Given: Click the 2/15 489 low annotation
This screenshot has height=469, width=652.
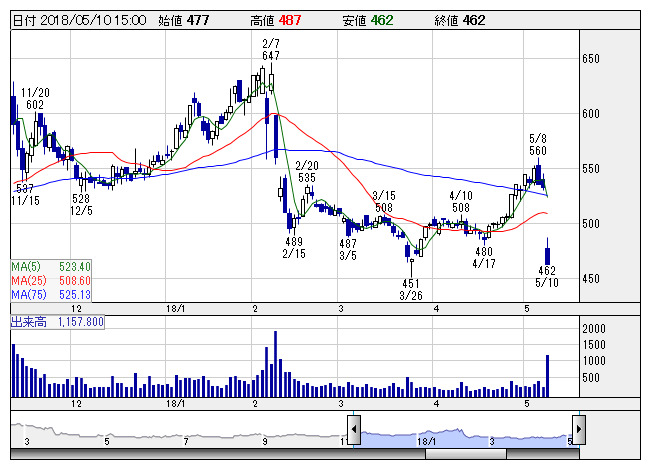Looking at the screenshot, I should tap(294, 248).
